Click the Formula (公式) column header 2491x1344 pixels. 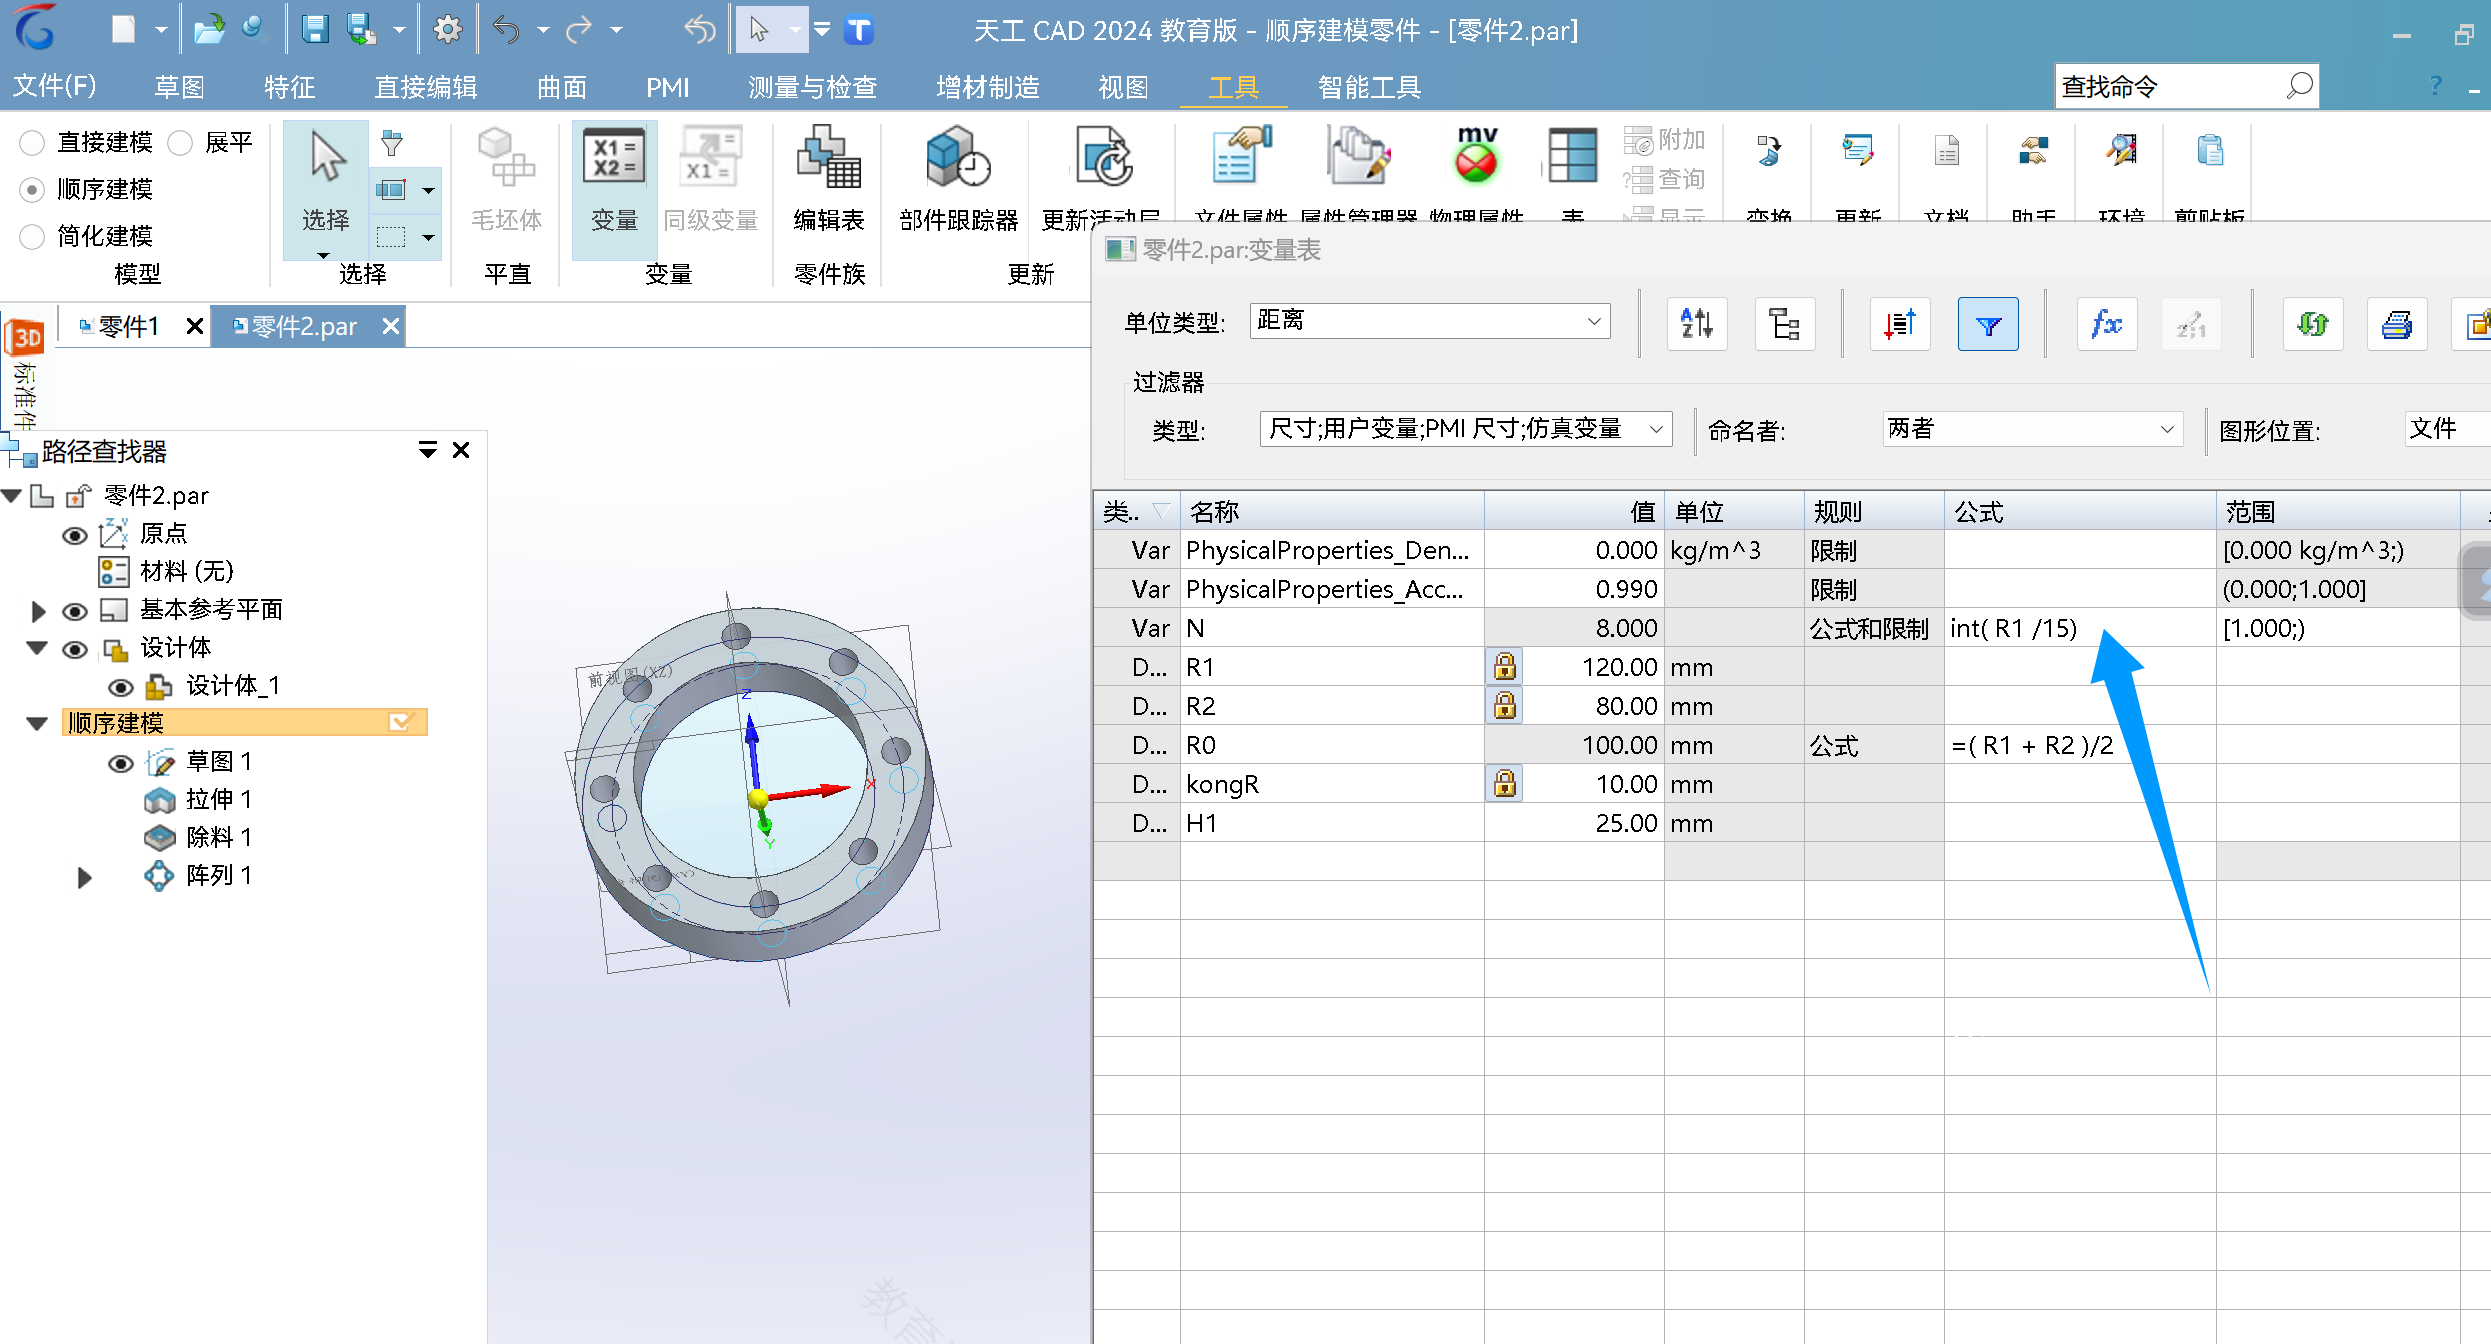(2080, 511)
